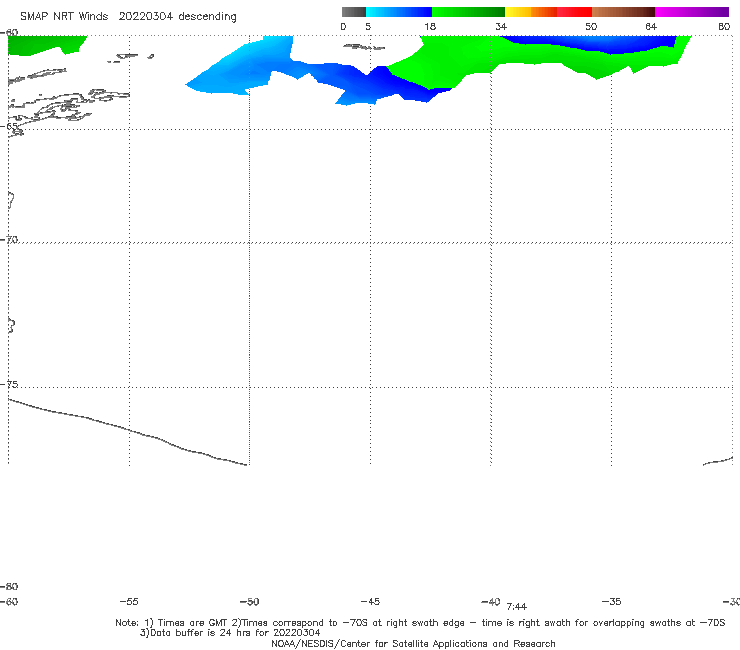Click the note 'Data buffer is 24 hrs'

point(195,633)
